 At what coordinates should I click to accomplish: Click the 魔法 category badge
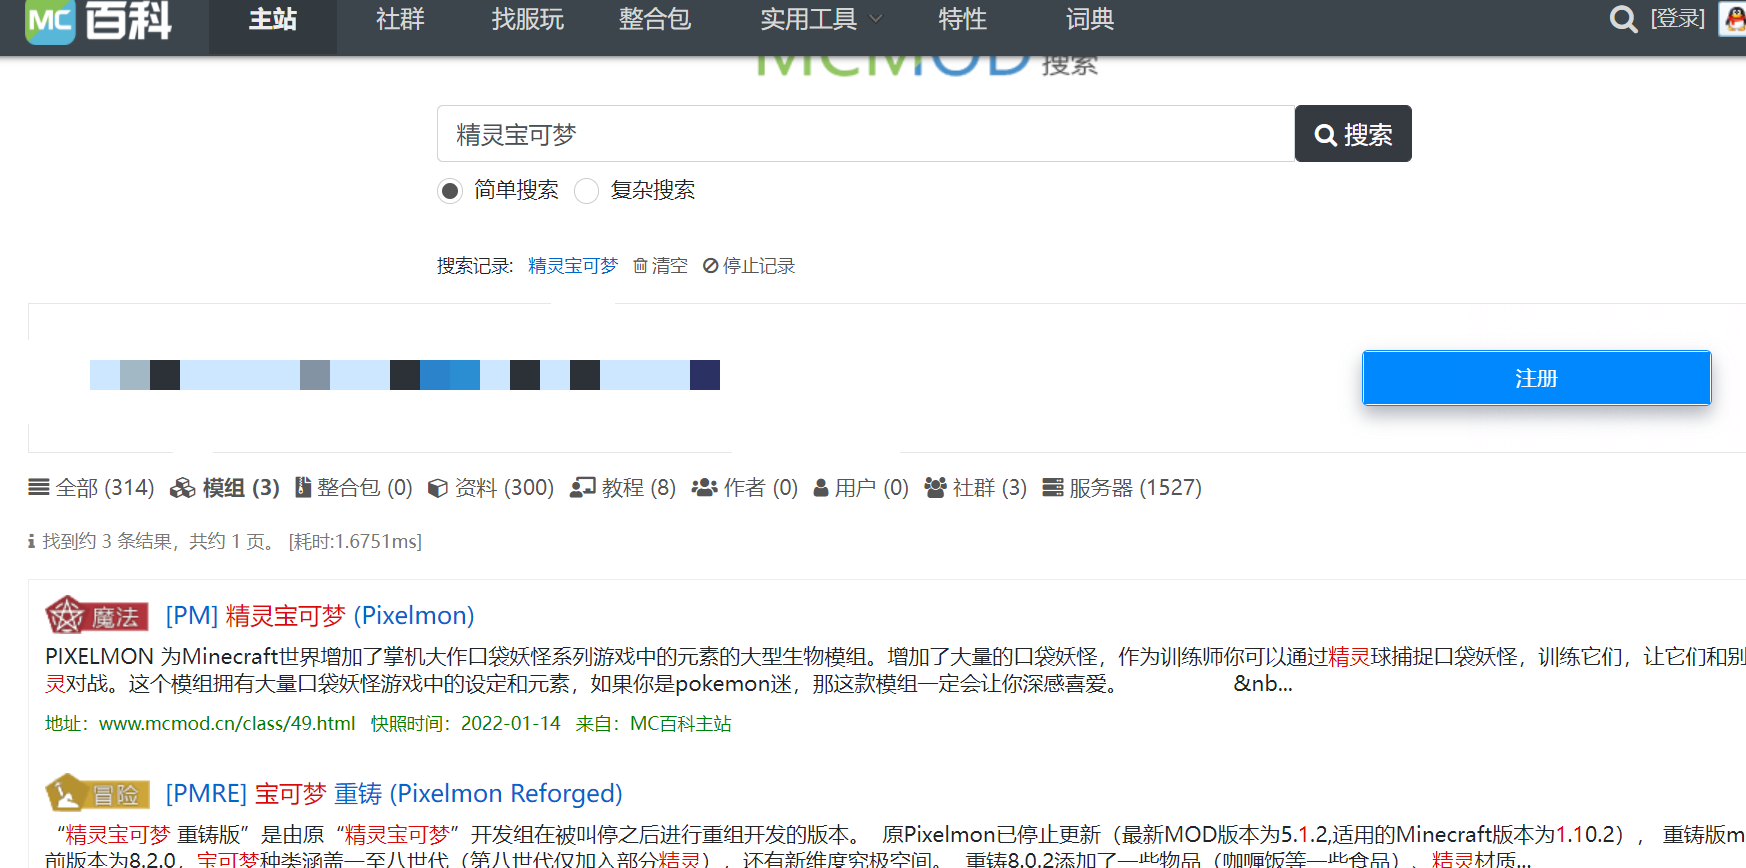(x=97, y=616)
